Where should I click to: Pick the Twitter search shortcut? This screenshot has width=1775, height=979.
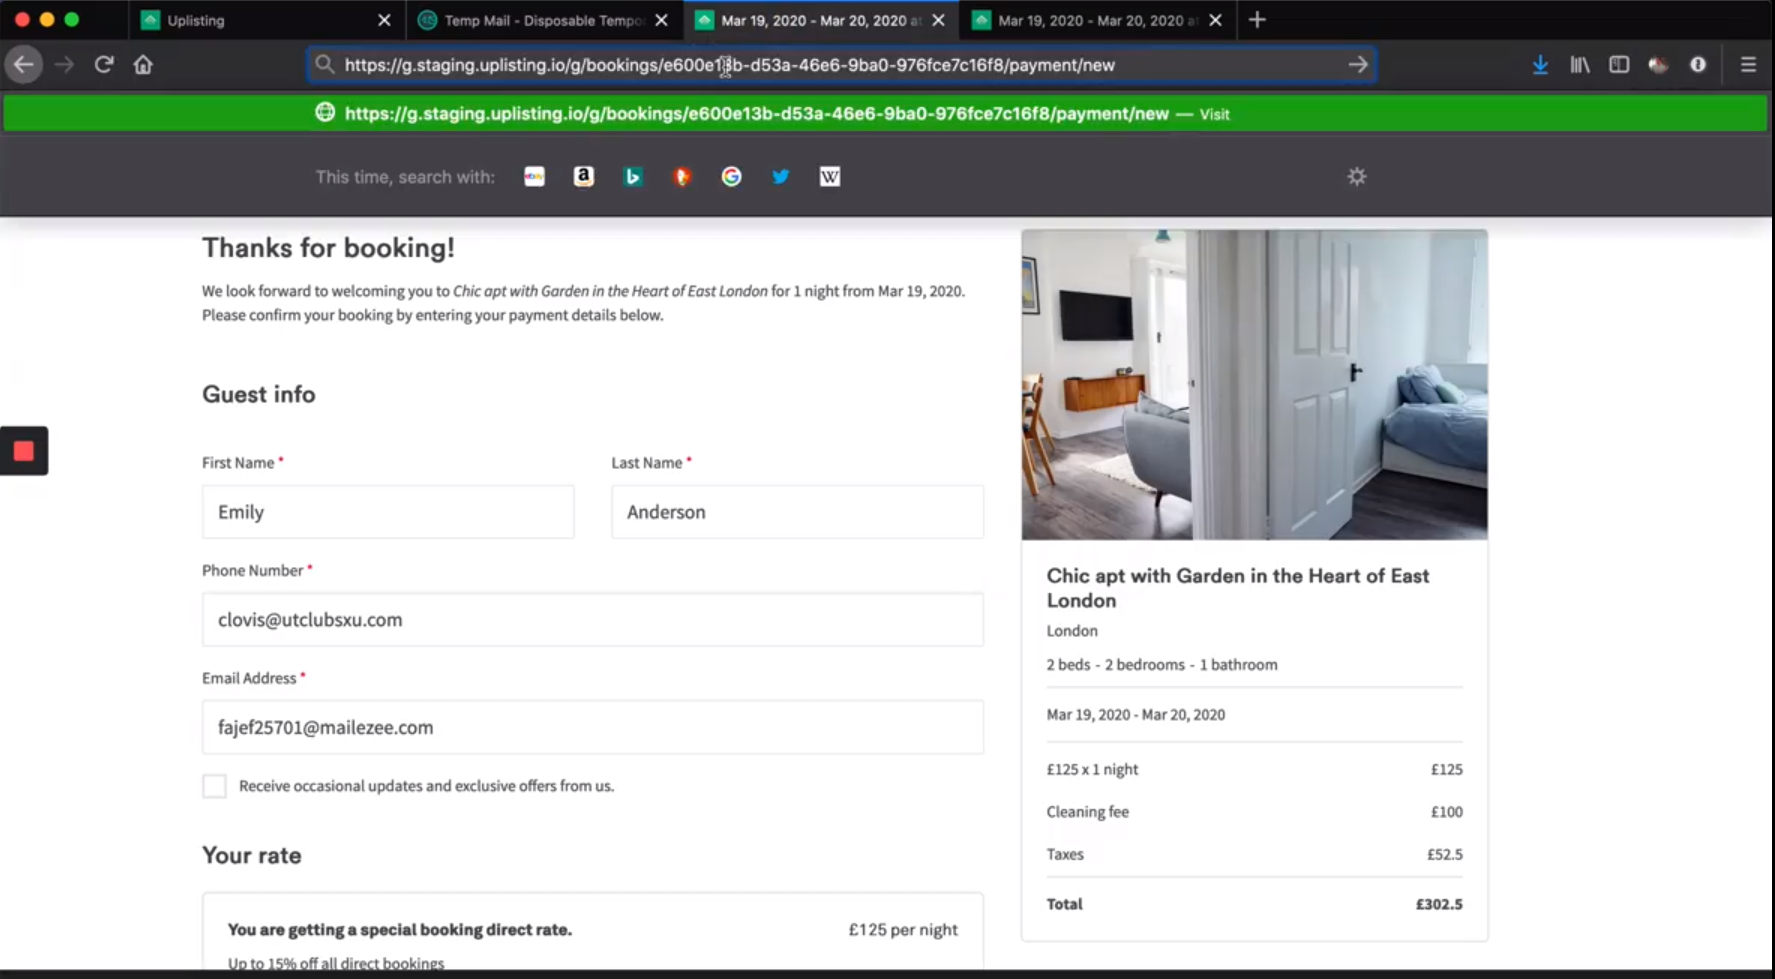point(781,177)
